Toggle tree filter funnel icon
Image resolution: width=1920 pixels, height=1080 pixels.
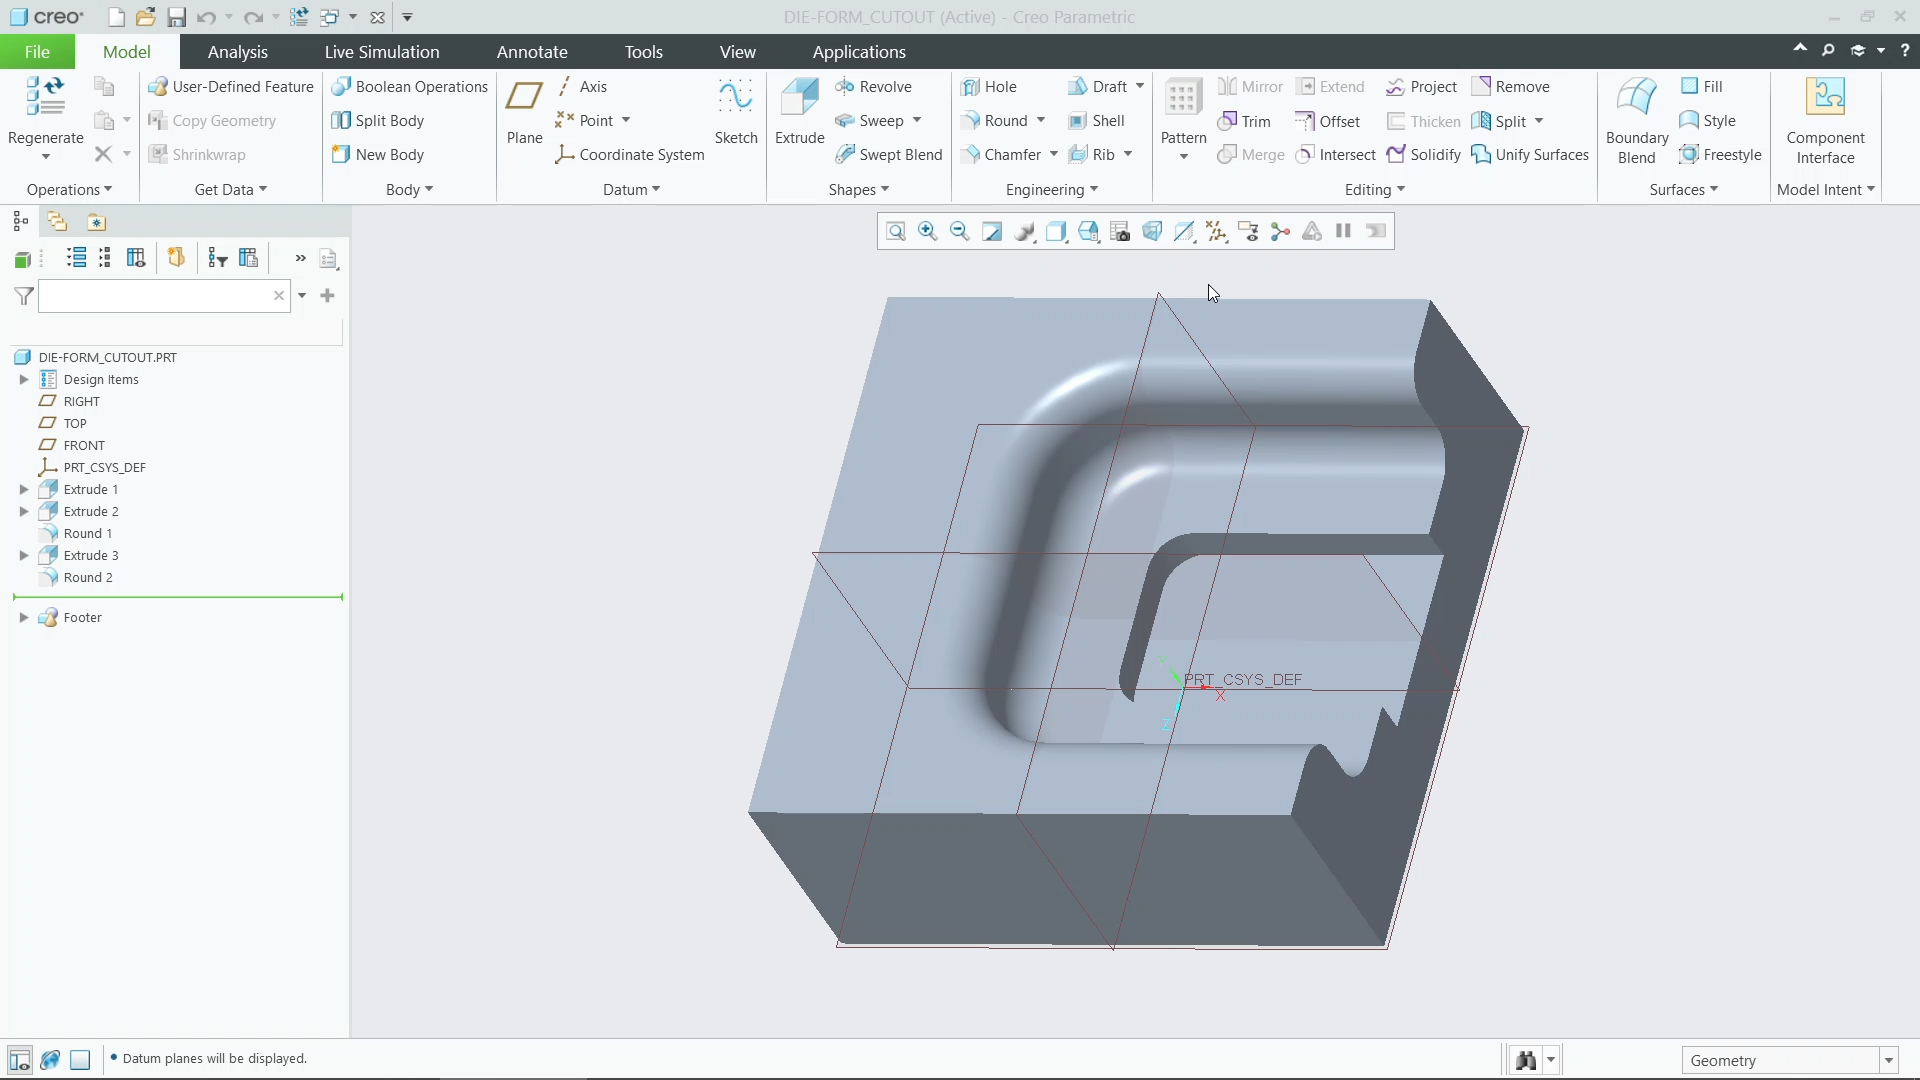(x=24, y=297)
